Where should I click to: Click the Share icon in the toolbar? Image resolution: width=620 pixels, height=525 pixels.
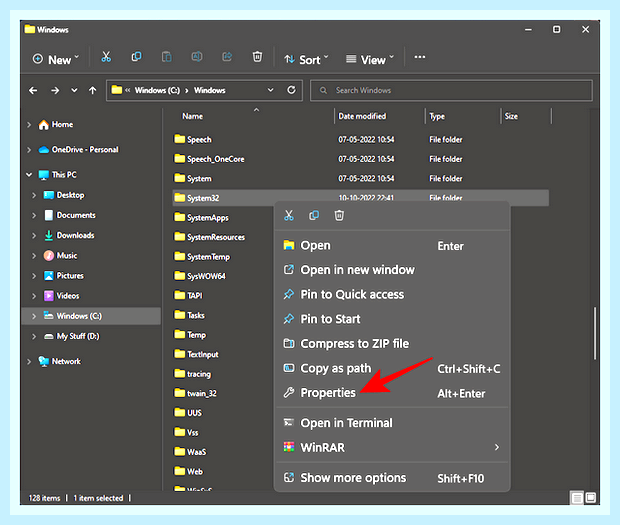click(227, 57)
